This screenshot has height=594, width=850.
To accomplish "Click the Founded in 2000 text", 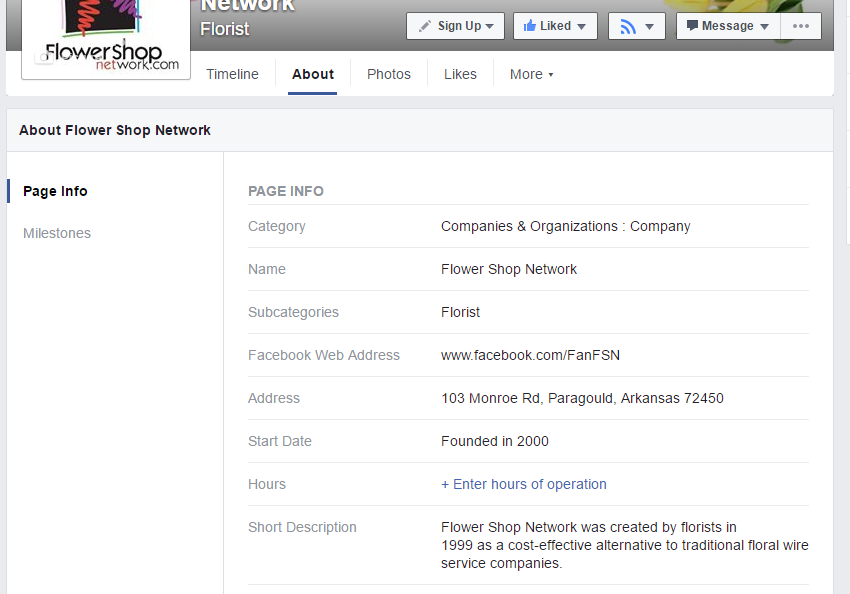I will coord(494,441).
